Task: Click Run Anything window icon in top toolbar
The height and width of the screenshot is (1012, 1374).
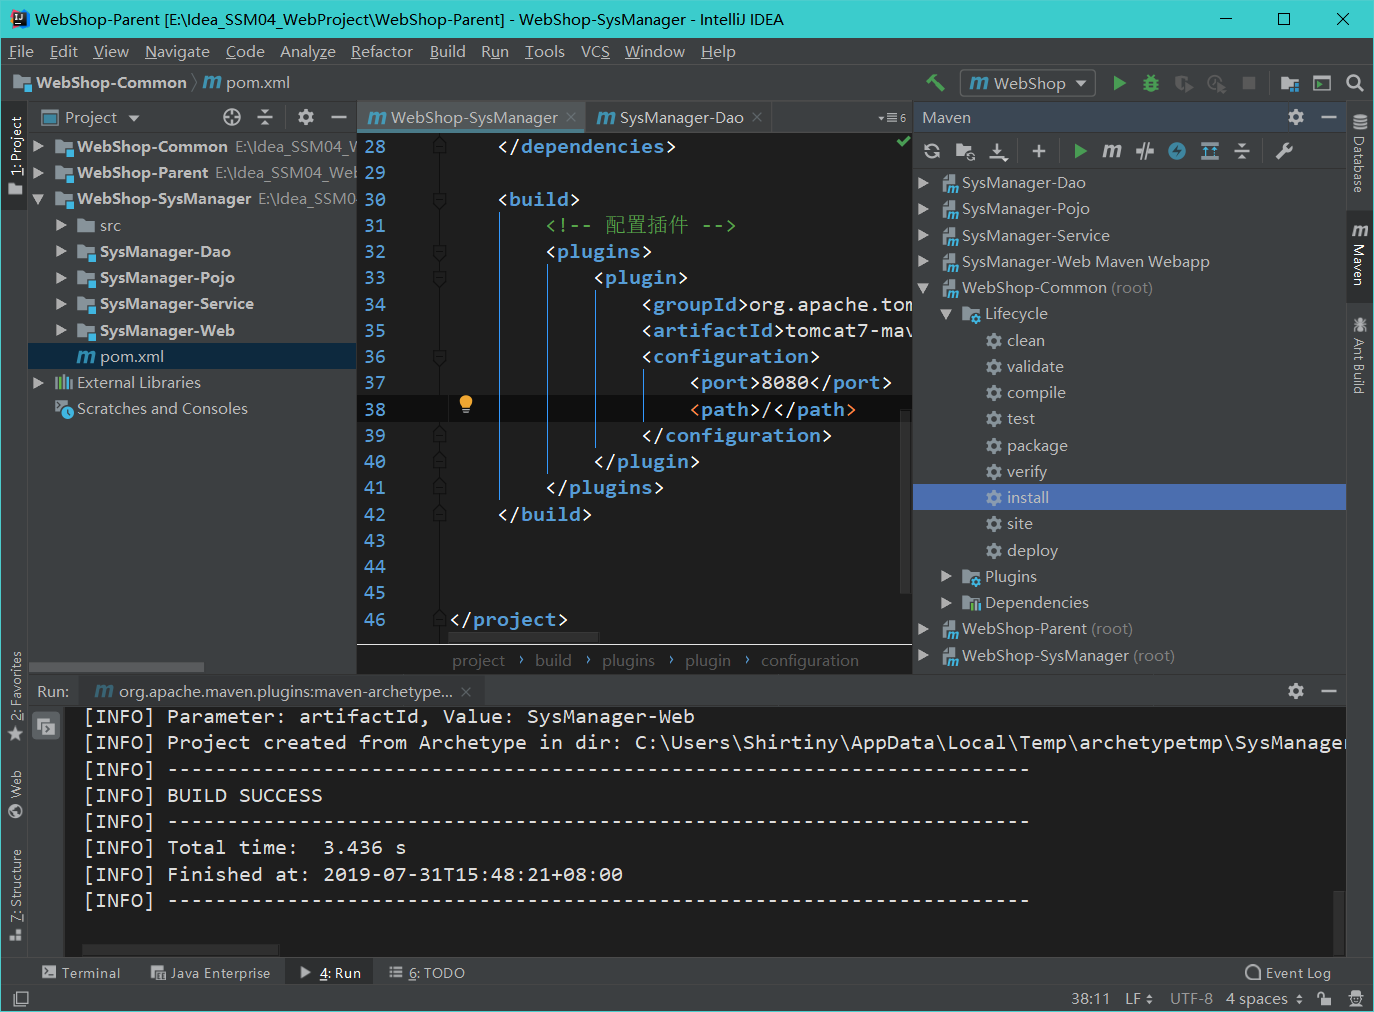Action: point(1322,83)
